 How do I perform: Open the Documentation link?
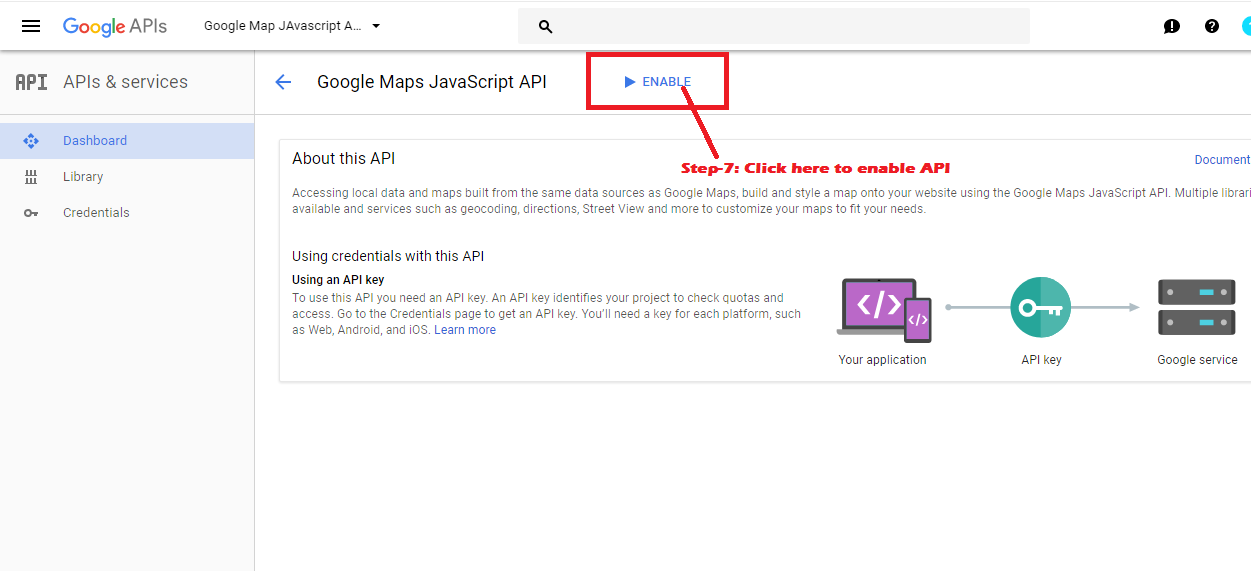pos(1222,160)
